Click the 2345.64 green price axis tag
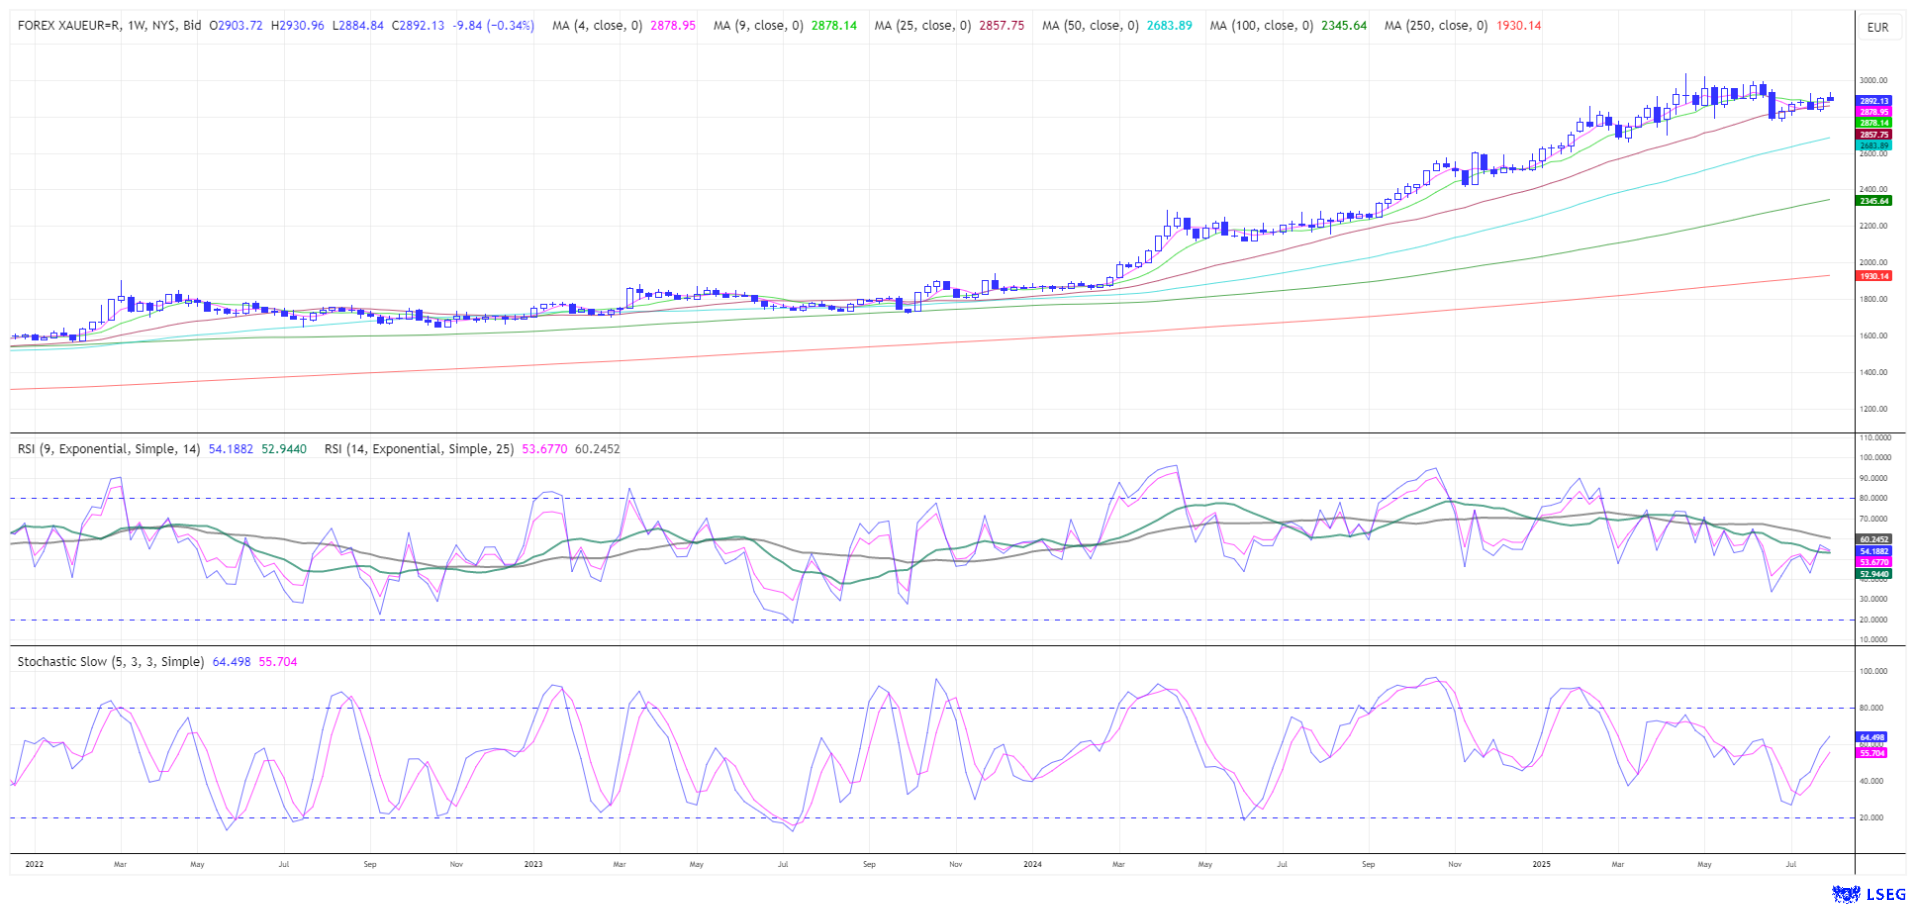 [1873, 201]
